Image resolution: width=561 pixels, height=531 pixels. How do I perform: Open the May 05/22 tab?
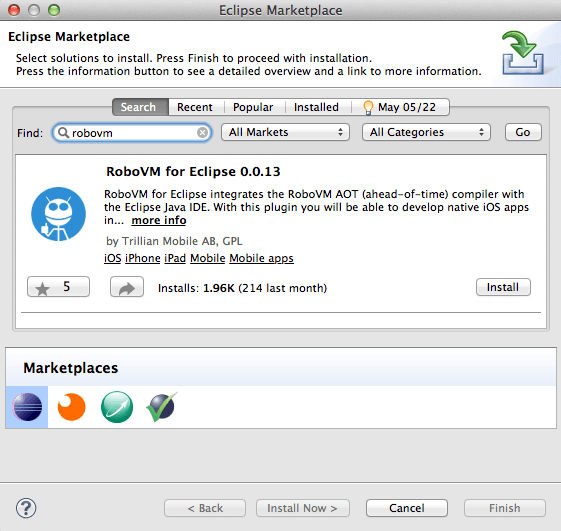tap(400, 107)
